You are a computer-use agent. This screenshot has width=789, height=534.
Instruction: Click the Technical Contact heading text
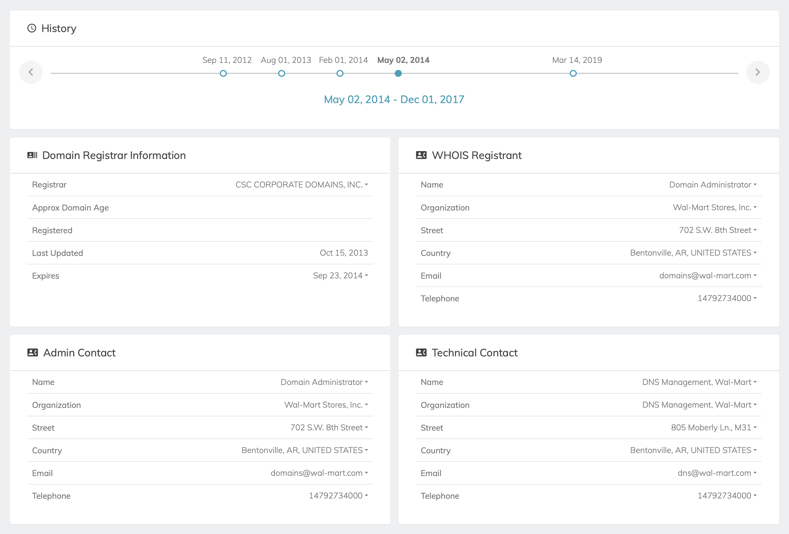(x=475, y=352)
